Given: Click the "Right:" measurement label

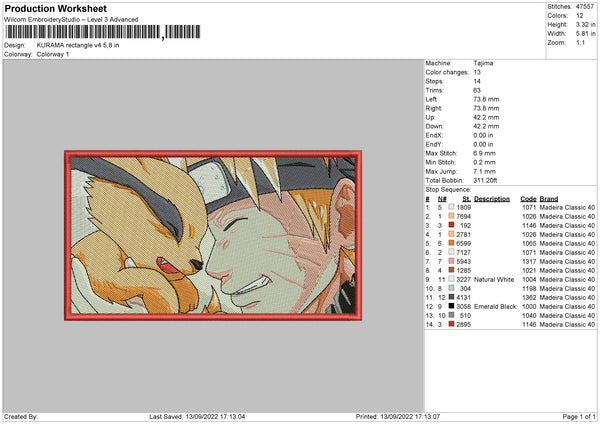Looking at the screenshot, I should coord(434,108).
